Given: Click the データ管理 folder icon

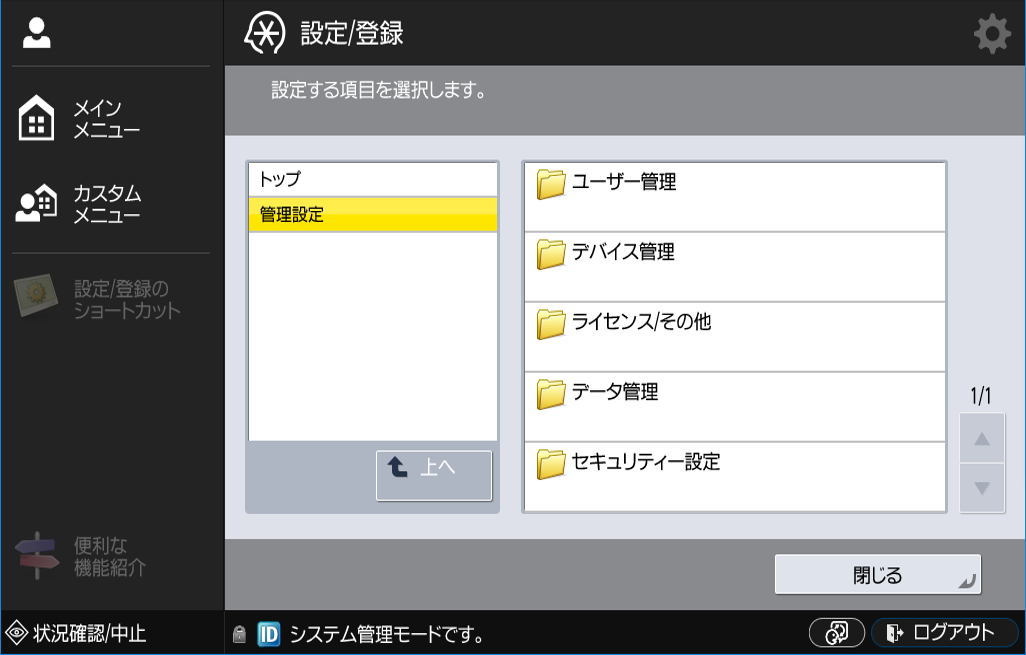Looking at the screenshot, I should pos(551,394).
